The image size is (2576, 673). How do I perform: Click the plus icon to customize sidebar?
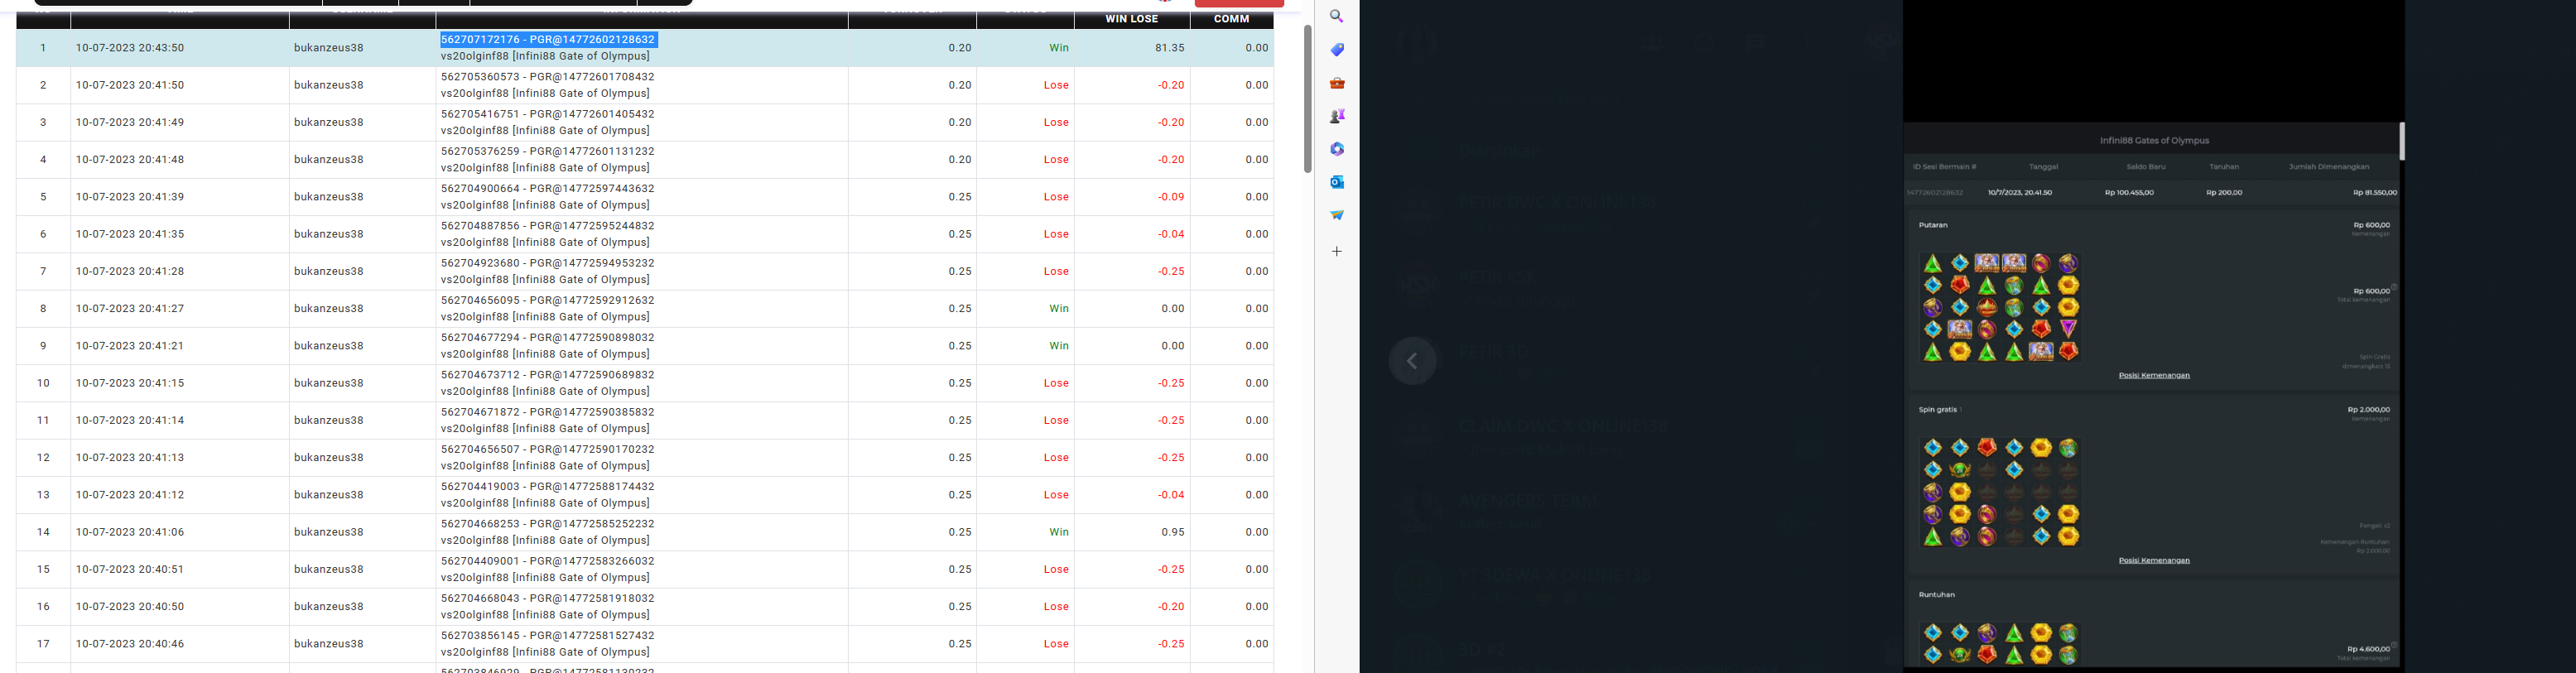[1336, 251]
